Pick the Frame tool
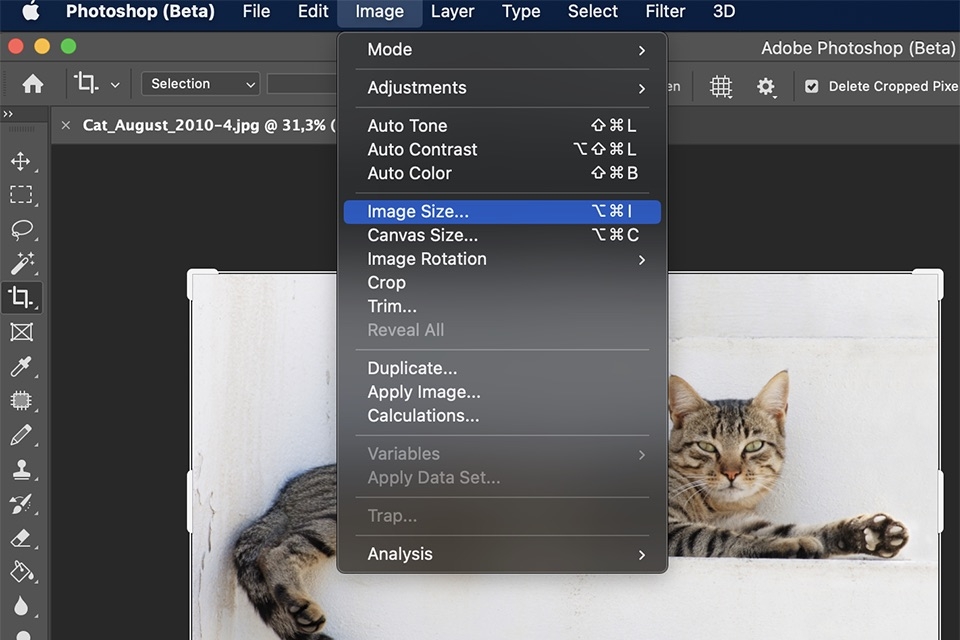The image size is (960, 640). [22, 331]
